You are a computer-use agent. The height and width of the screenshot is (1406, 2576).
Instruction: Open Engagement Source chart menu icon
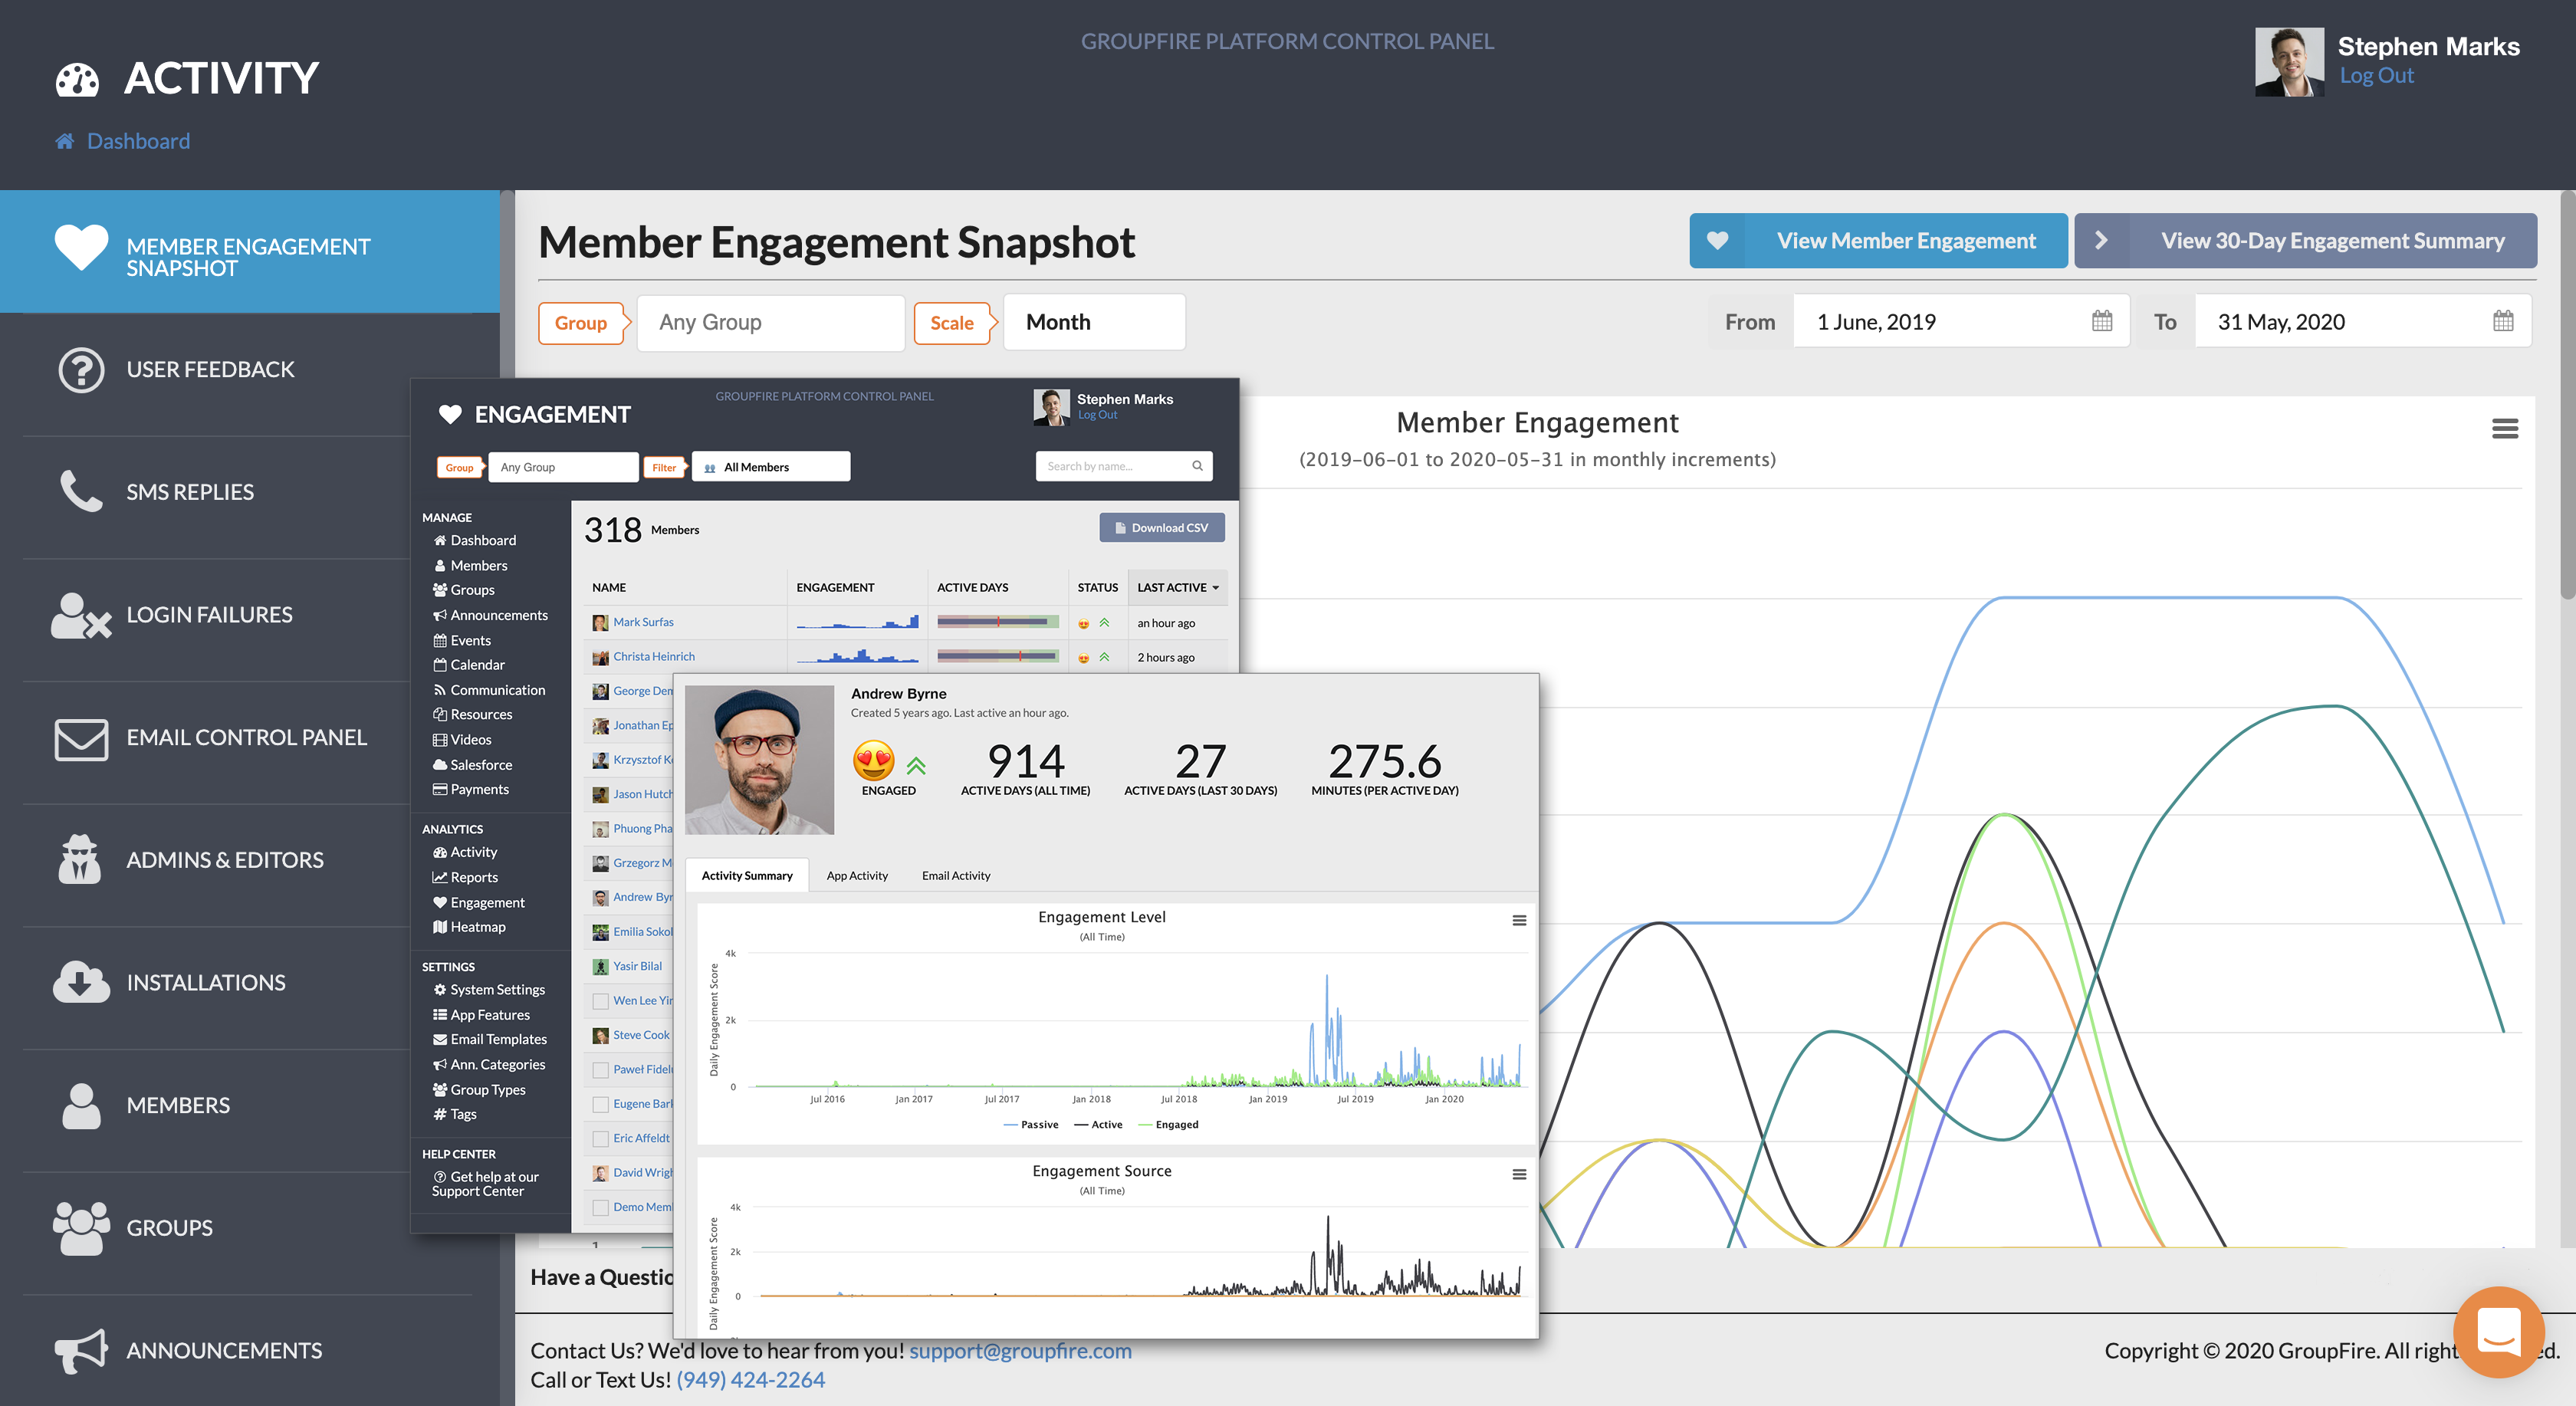point(1519,1175)
